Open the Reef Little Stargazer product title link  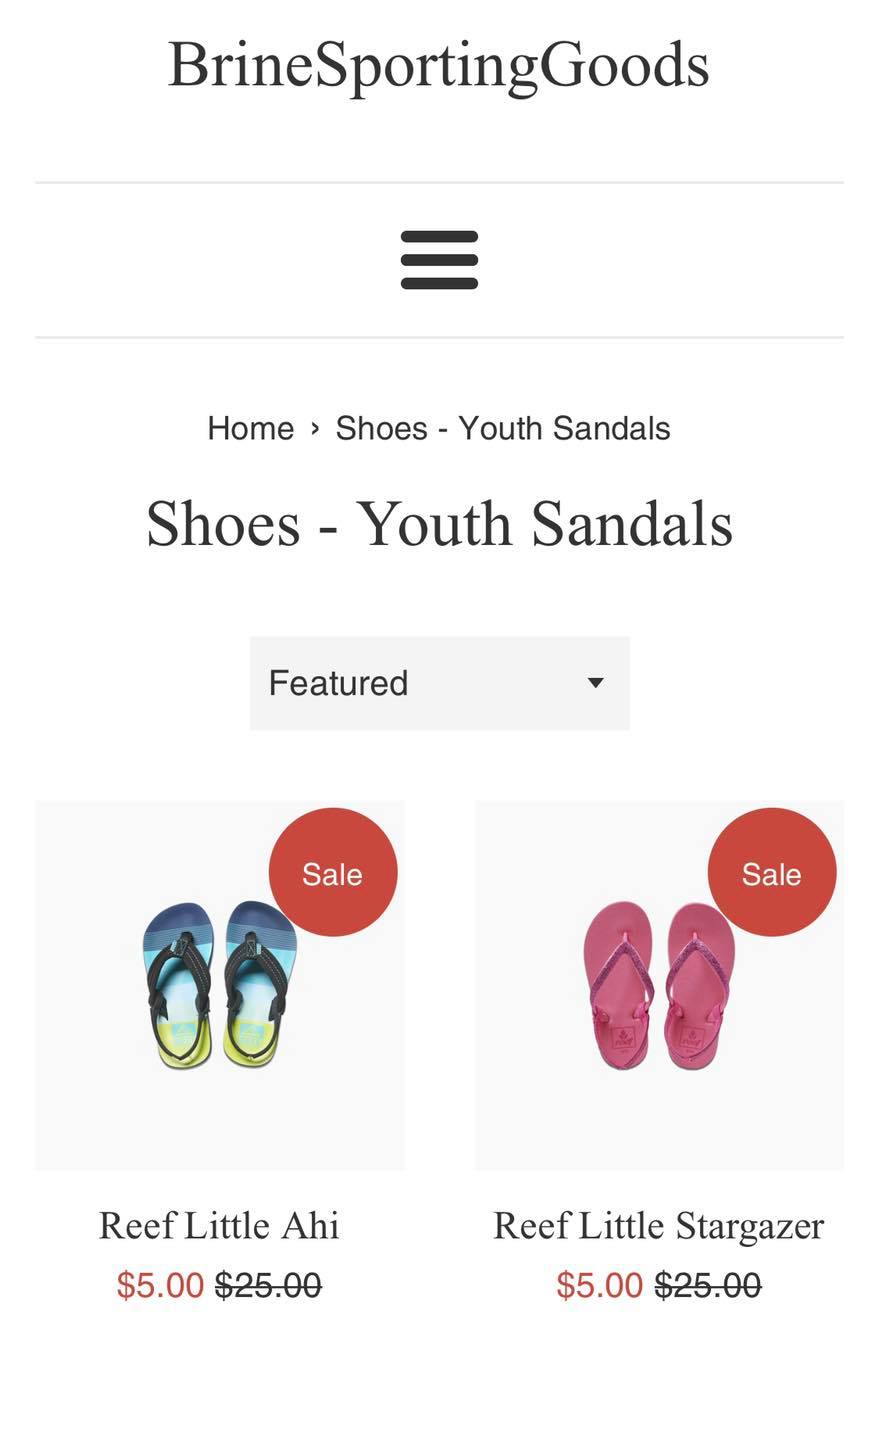(x=658, y=1225)
